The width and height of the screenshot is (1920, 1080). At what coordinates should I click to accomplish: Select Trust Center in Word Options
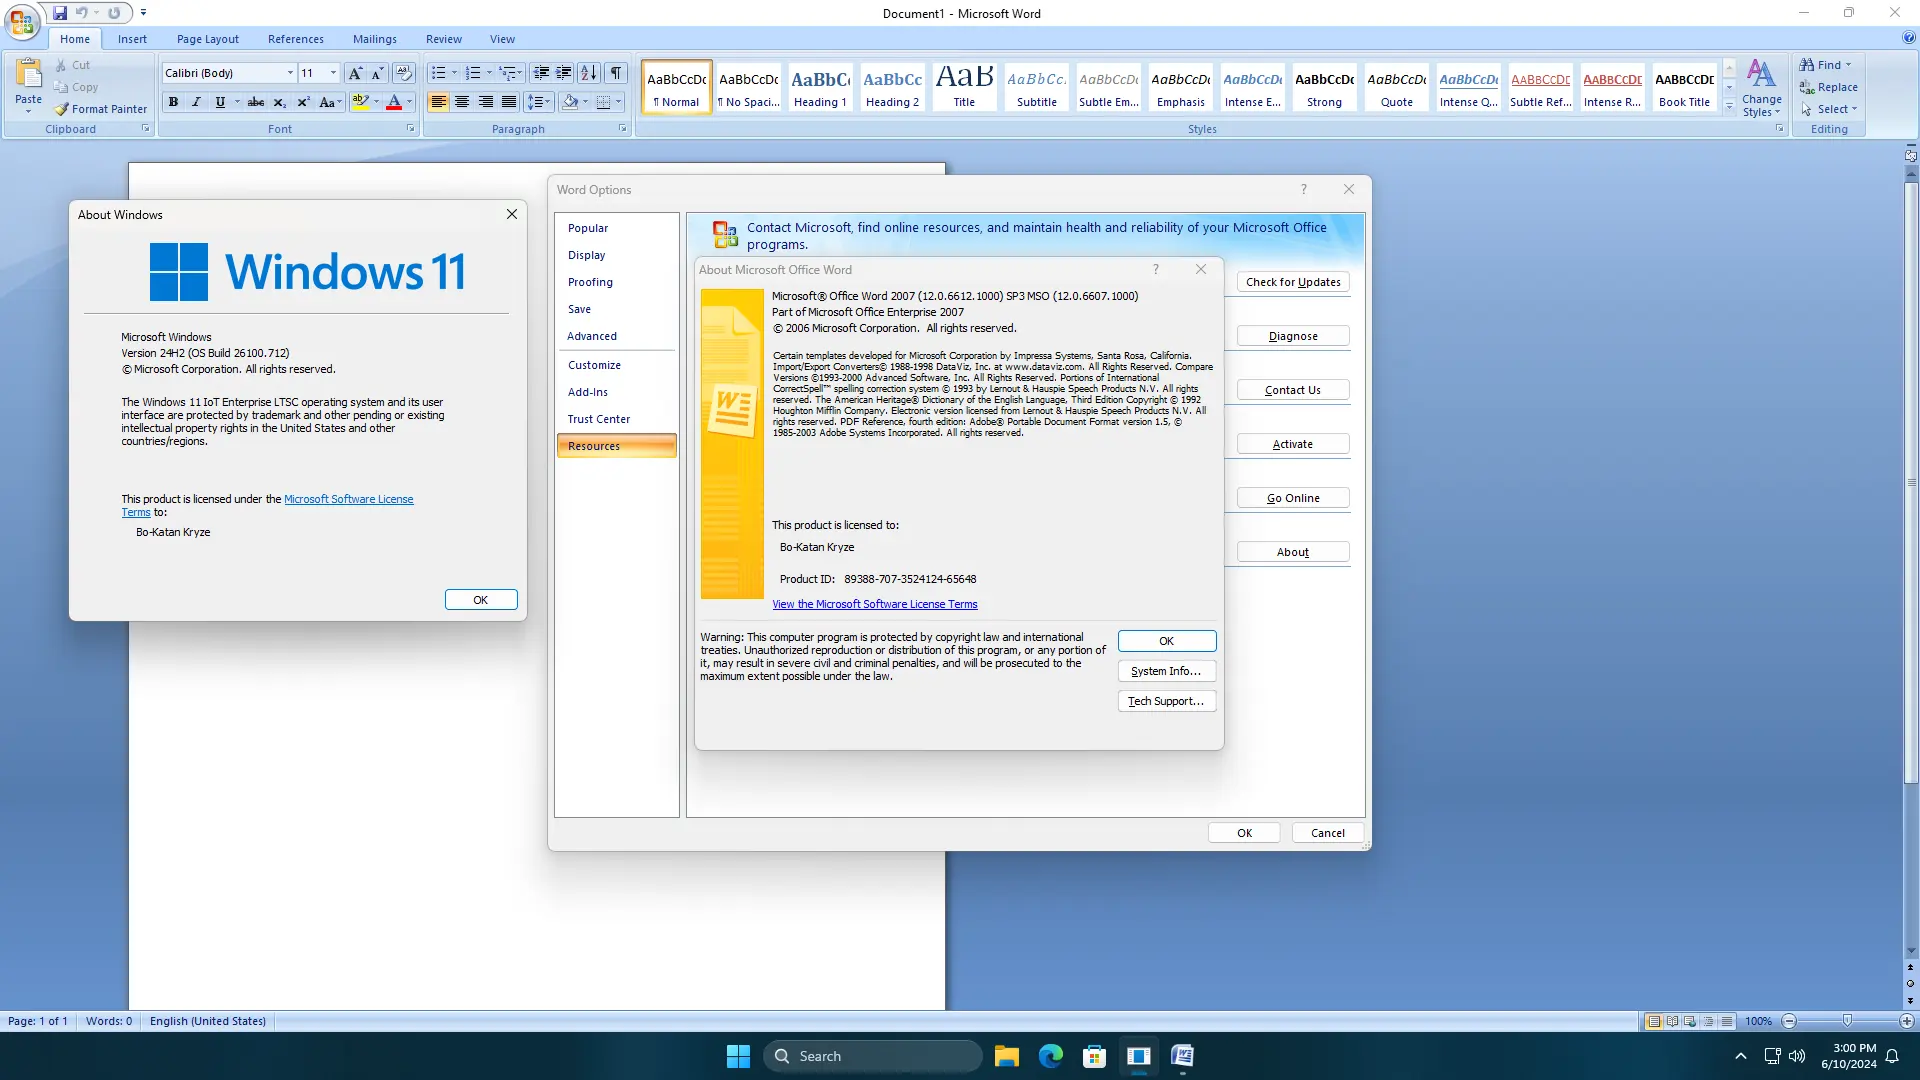tap(616, 419)
